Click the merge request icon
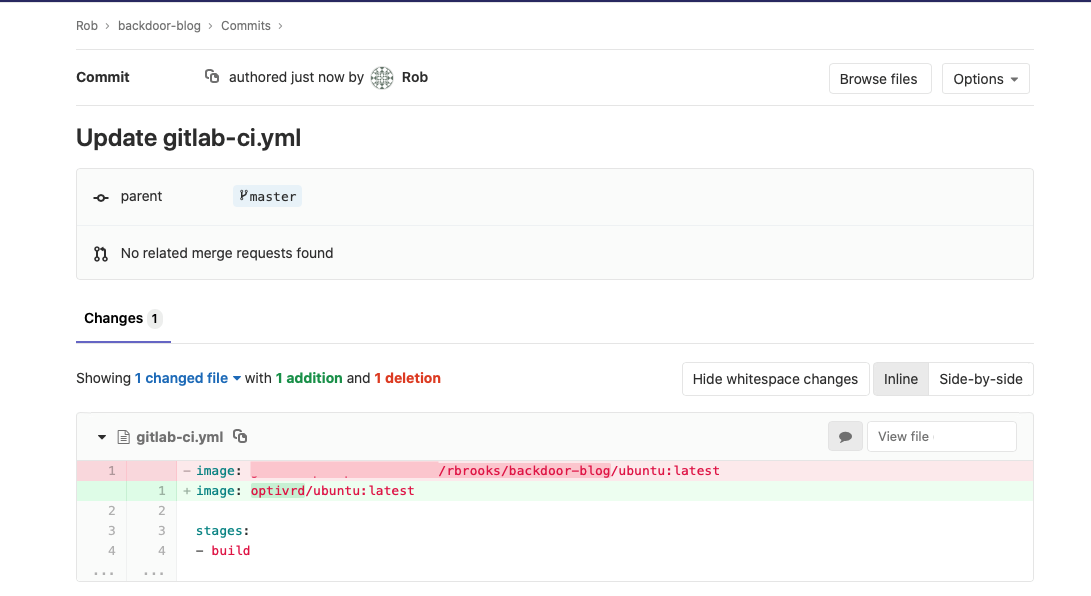The width and height of the screenshot is (1091, 596). (x=101, y=254)
